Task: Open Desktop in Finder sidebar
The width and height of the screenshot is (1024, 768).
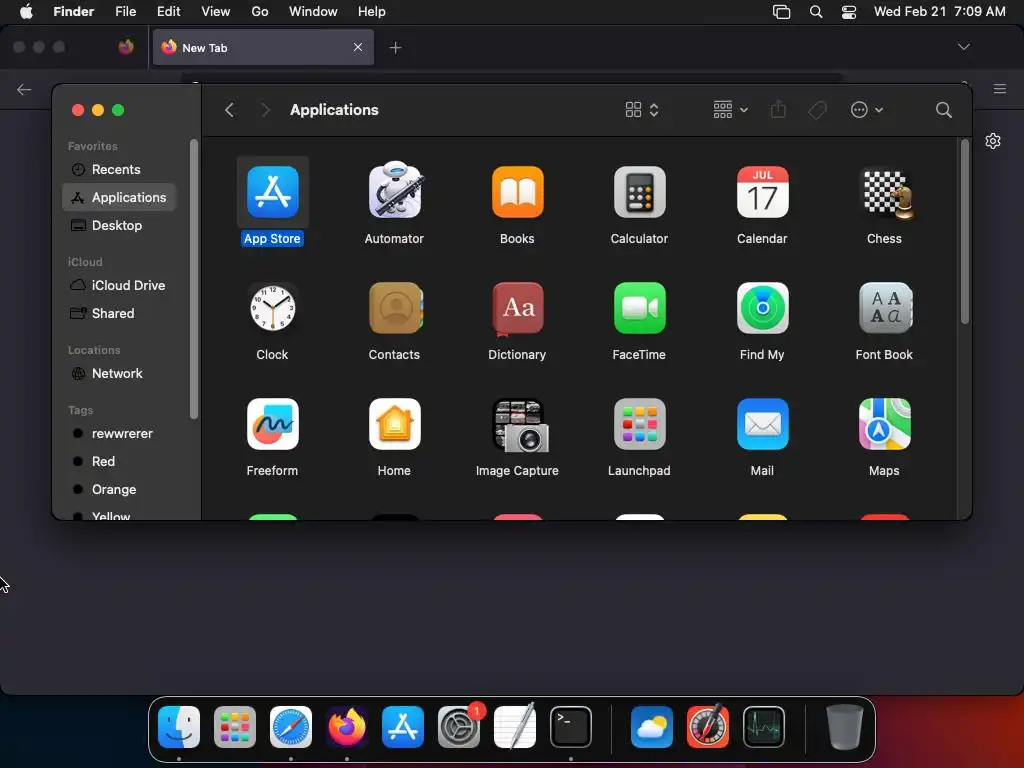Action: pyautogui.click(x=119, y=225)
